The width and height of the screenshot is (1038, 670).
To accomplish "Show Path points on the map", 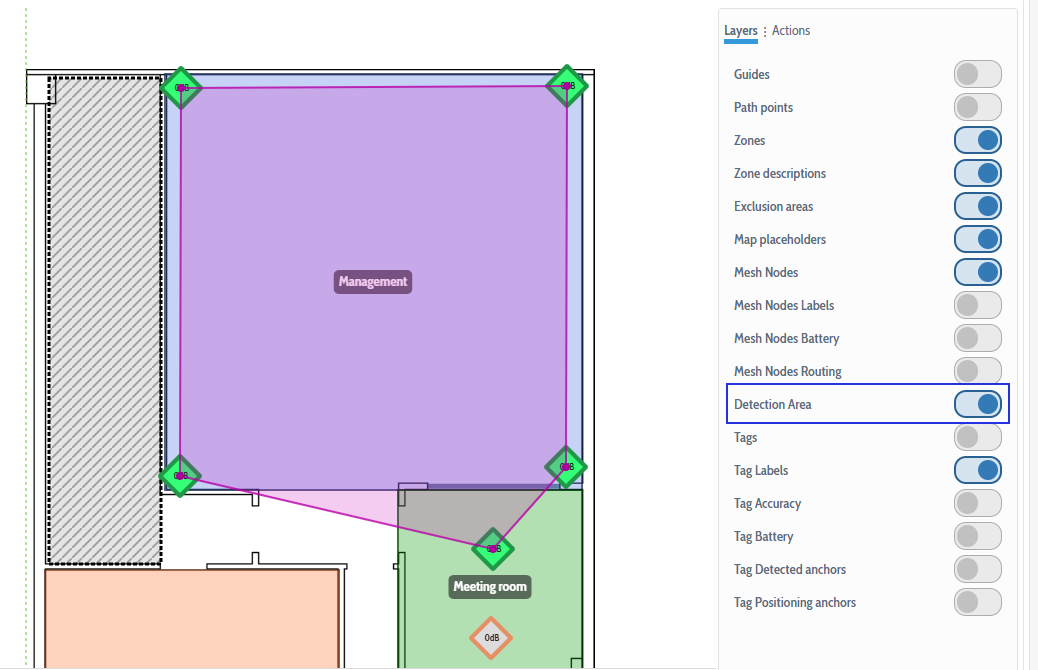I will [977, 106].
